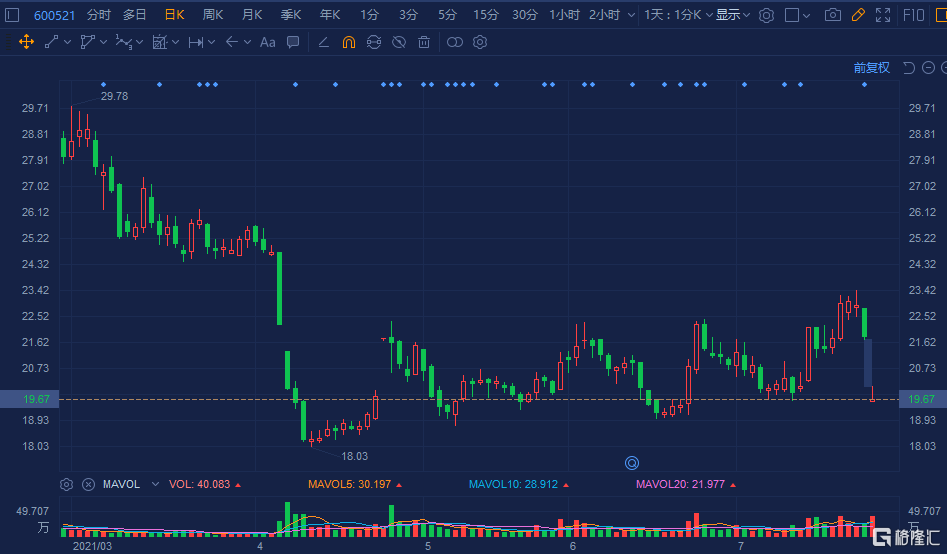
Task: Expand the MAVOL indicator dropdown
Action: pyautogui.click(x=155, y=484)
